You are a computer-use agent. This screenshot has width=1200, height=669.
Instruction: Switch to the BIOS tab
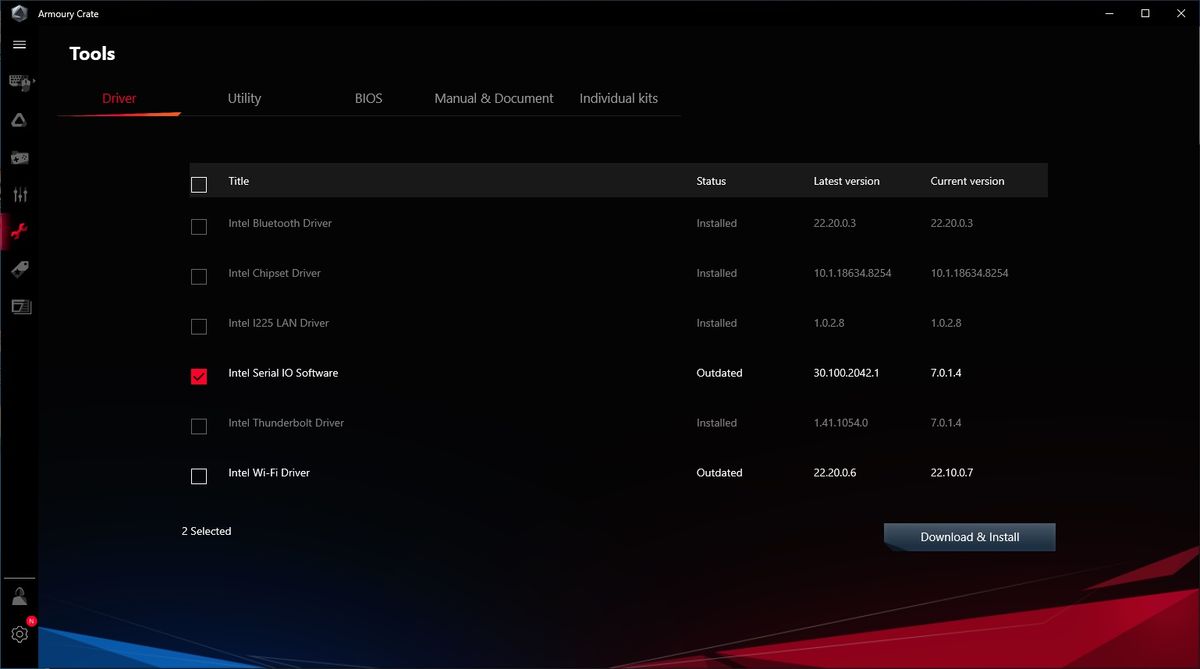click(x=369, y=98)
